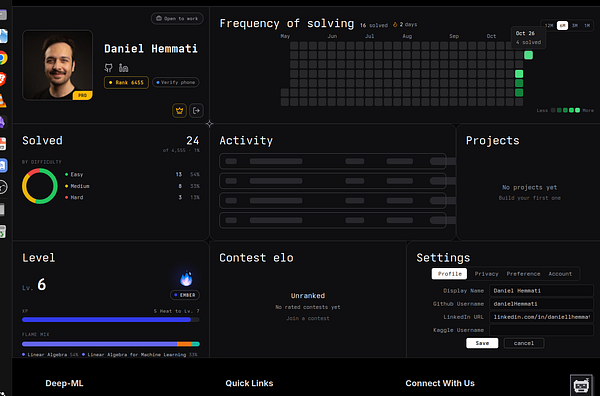Select the 6M heatmap range
The height and width of the screenshot is (396, 600).
click(562, 26)
